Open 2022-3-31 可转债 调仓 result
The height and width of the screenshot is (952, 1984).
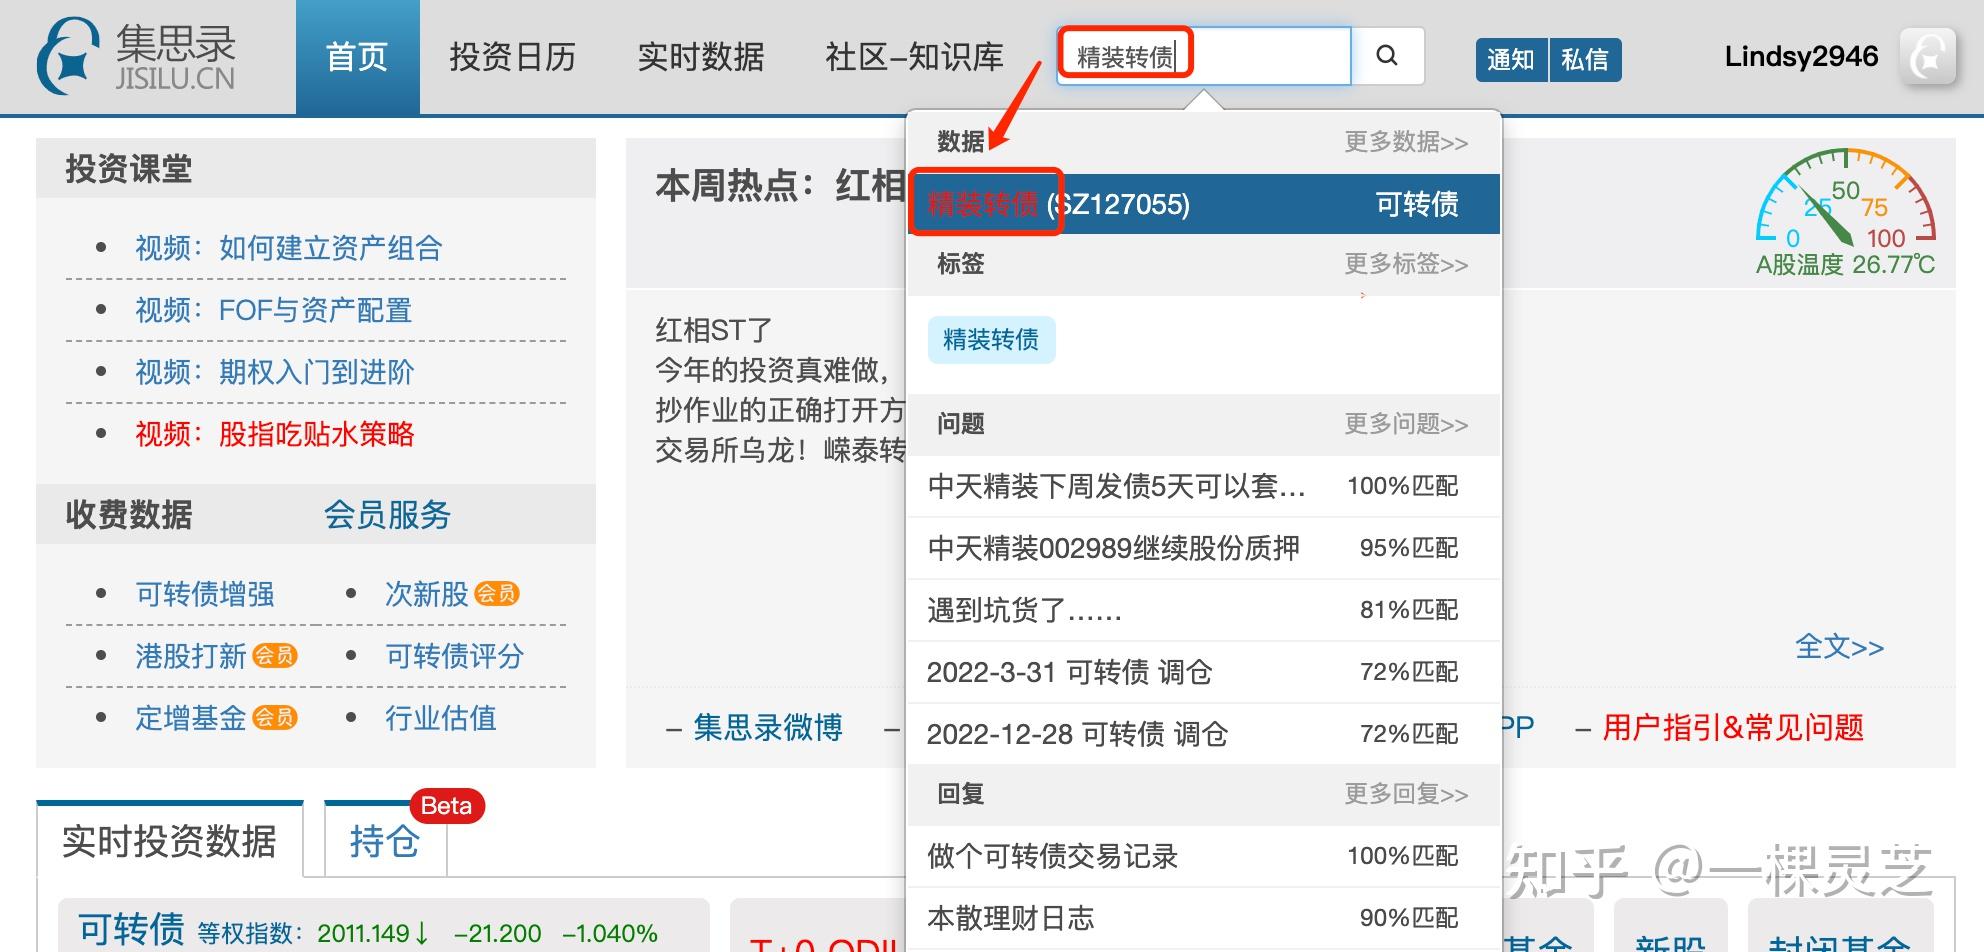(1204, 672)
